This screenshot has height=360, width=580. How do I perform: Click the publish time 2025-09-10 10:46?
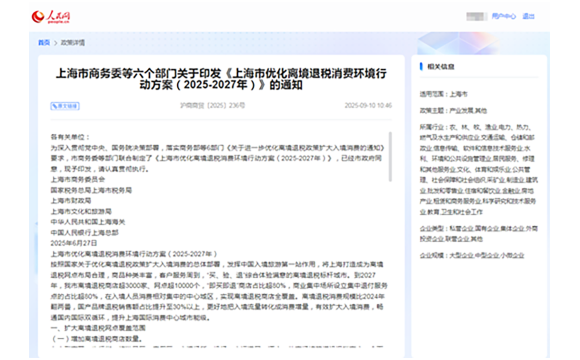pos(368,105)
